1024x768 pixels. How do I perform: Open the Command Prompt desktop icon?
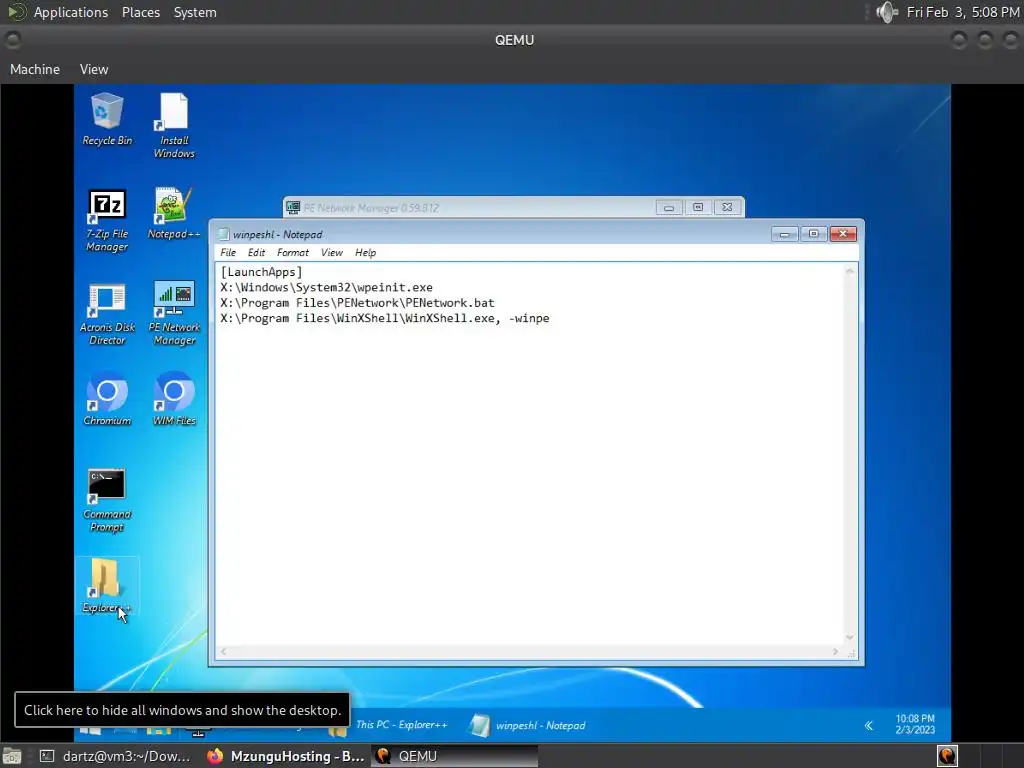pos(107,500)
